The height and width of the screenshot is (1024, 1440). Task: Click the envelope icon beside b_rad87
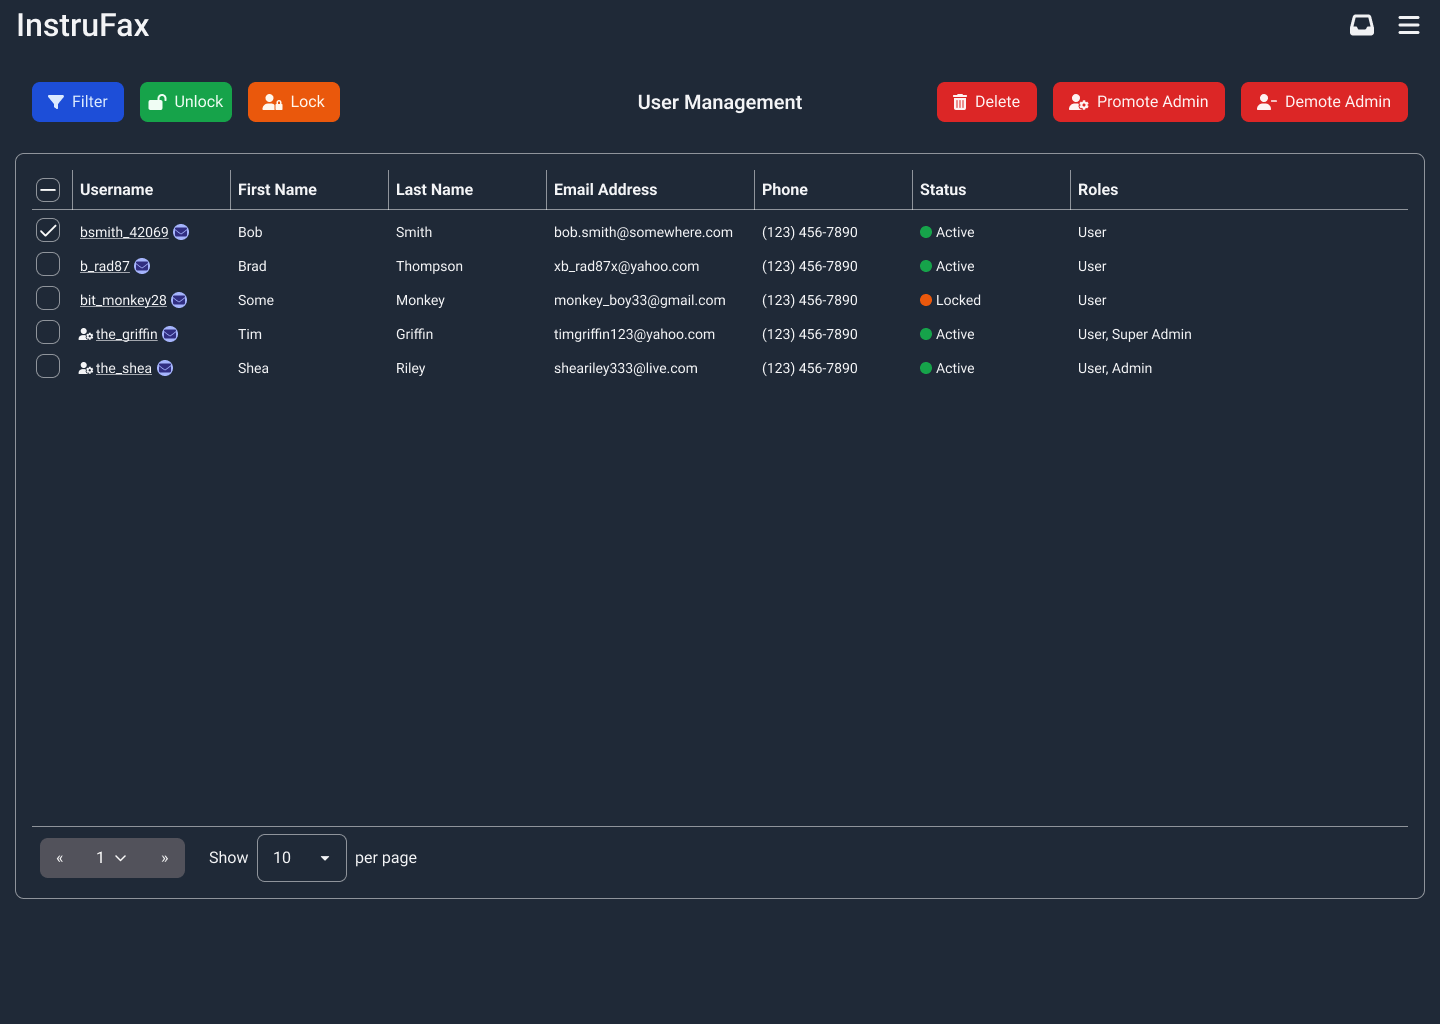pos(142,266)
